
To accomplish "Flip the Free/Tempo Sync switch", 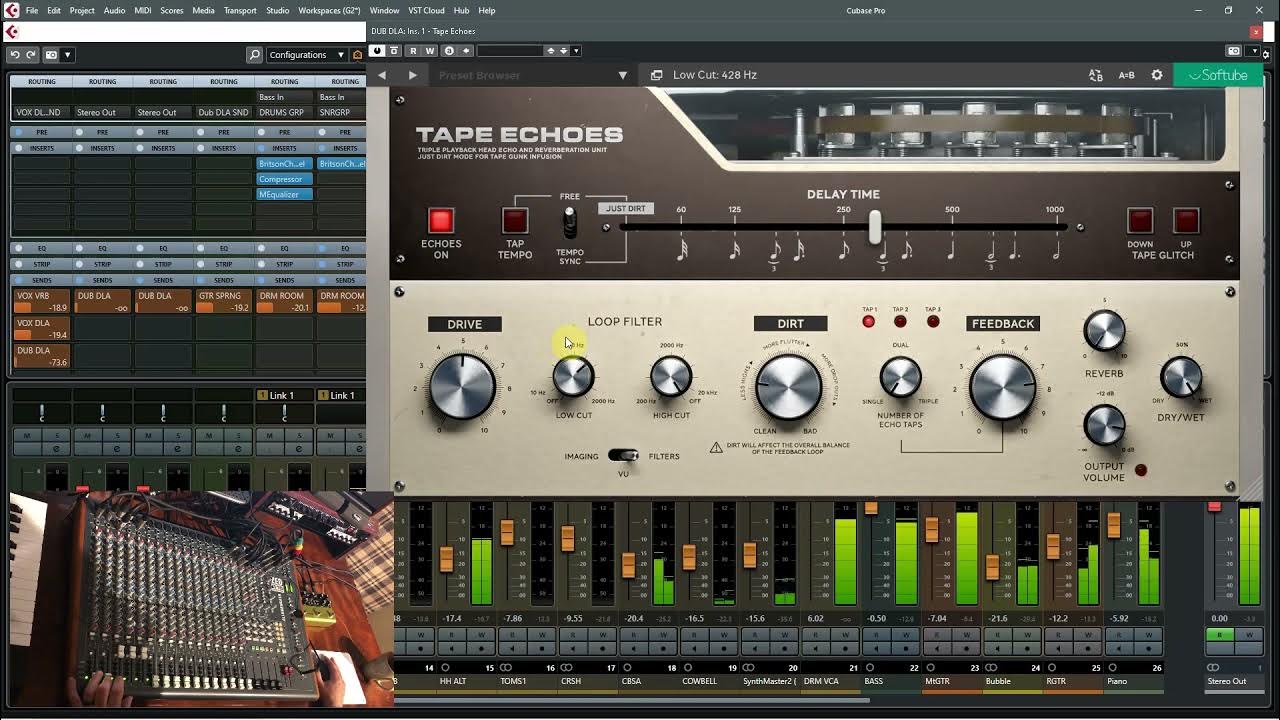I will pos(570,222).
